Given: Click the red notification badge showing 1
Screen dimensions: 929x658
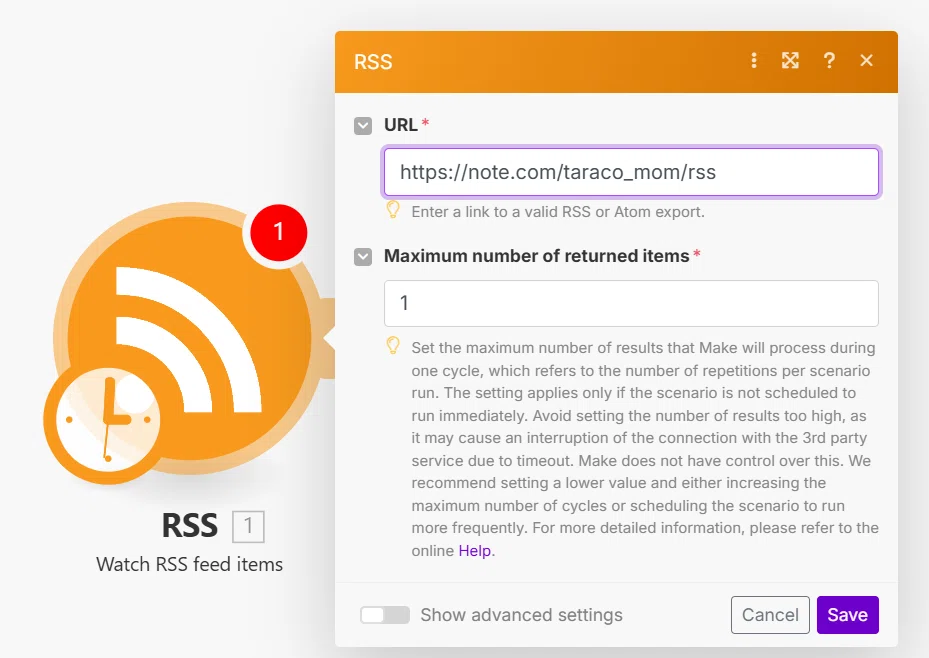Looking at the screenshot, I should pos(278,233).
